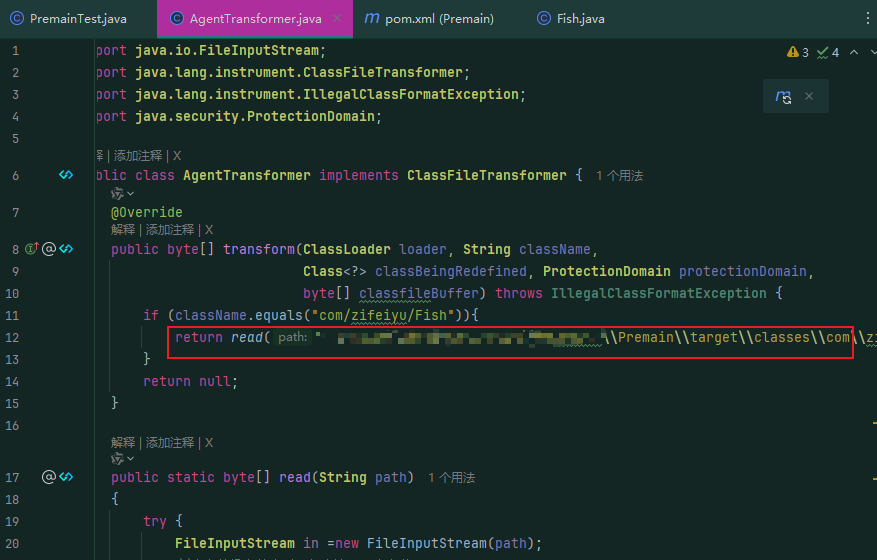Click 解释 above the read method

[123, 443]
